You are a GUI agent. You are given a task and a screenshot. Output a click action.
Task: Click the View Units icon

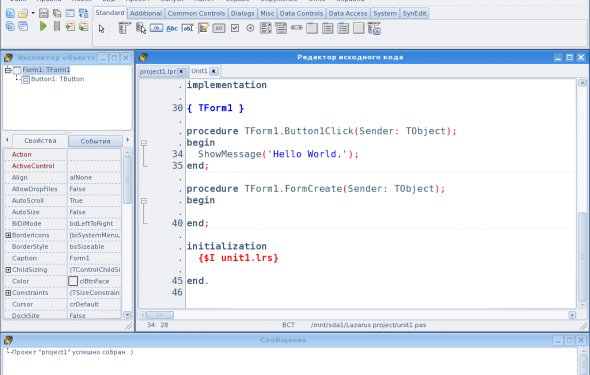[10, 26]
